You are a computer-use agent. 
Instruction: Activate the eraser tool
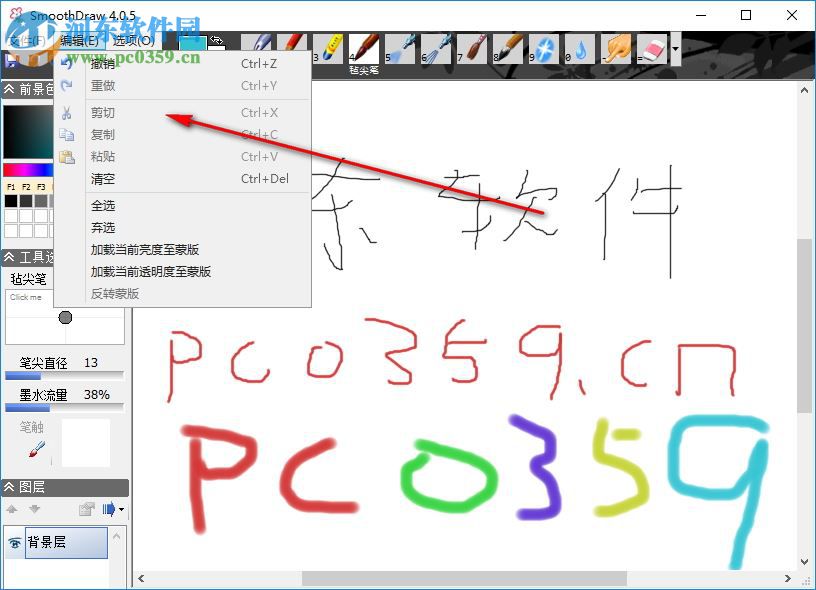tap(651, 47)
